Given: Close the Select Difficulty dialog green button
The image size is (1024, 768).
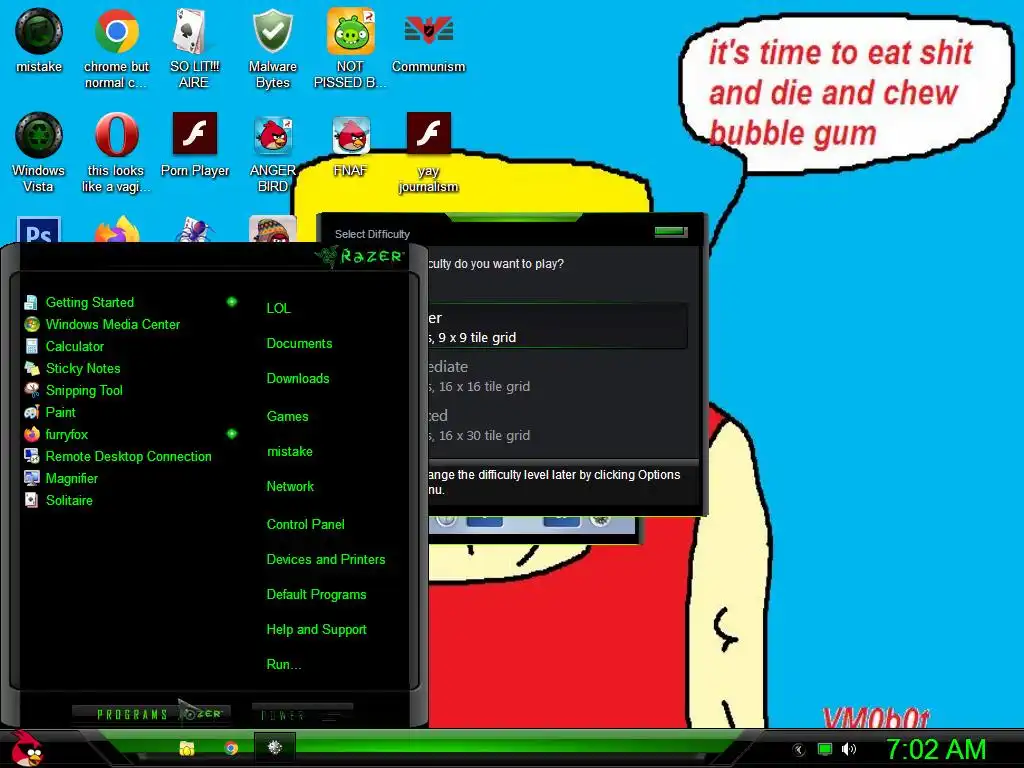Looking at the screenshot, I should (x=671, y=232).
